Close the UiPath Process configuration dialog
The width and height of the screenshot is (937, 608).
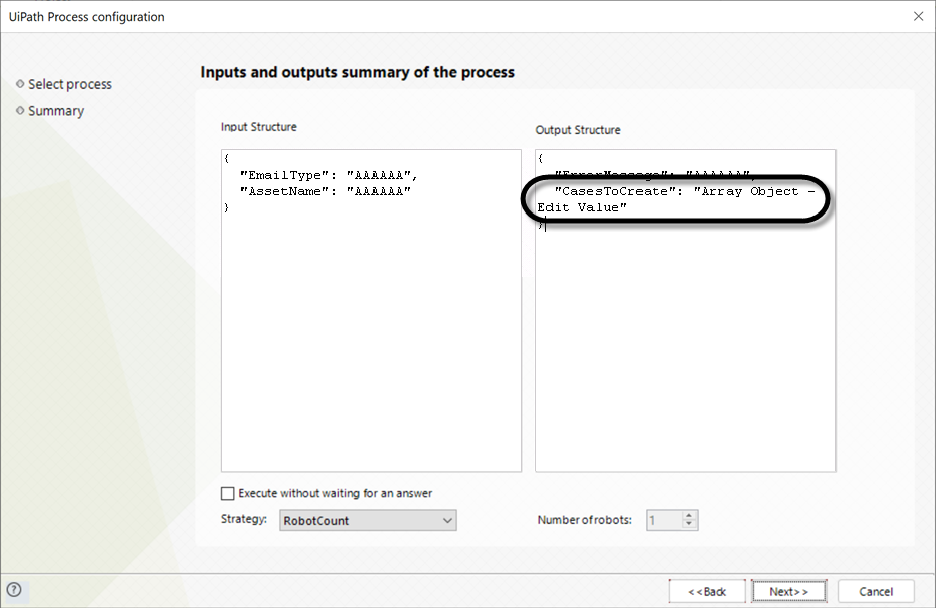(x=918, y=16)
